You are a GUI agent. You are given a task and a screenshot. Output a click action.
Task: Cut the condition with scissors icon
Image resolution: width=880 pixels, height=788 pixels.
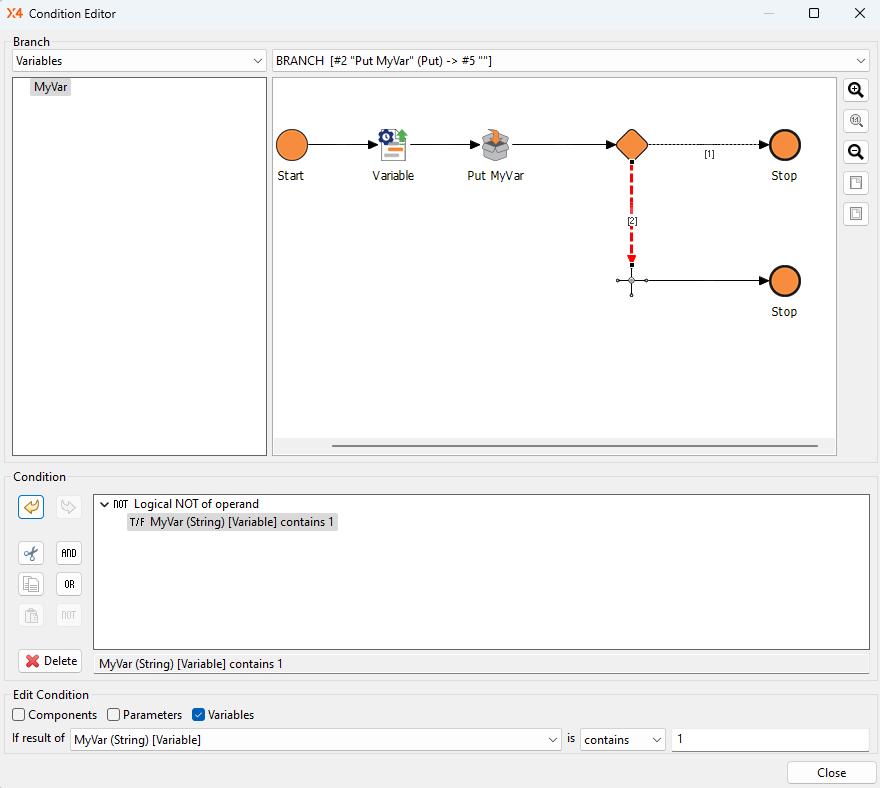[31, 553]
